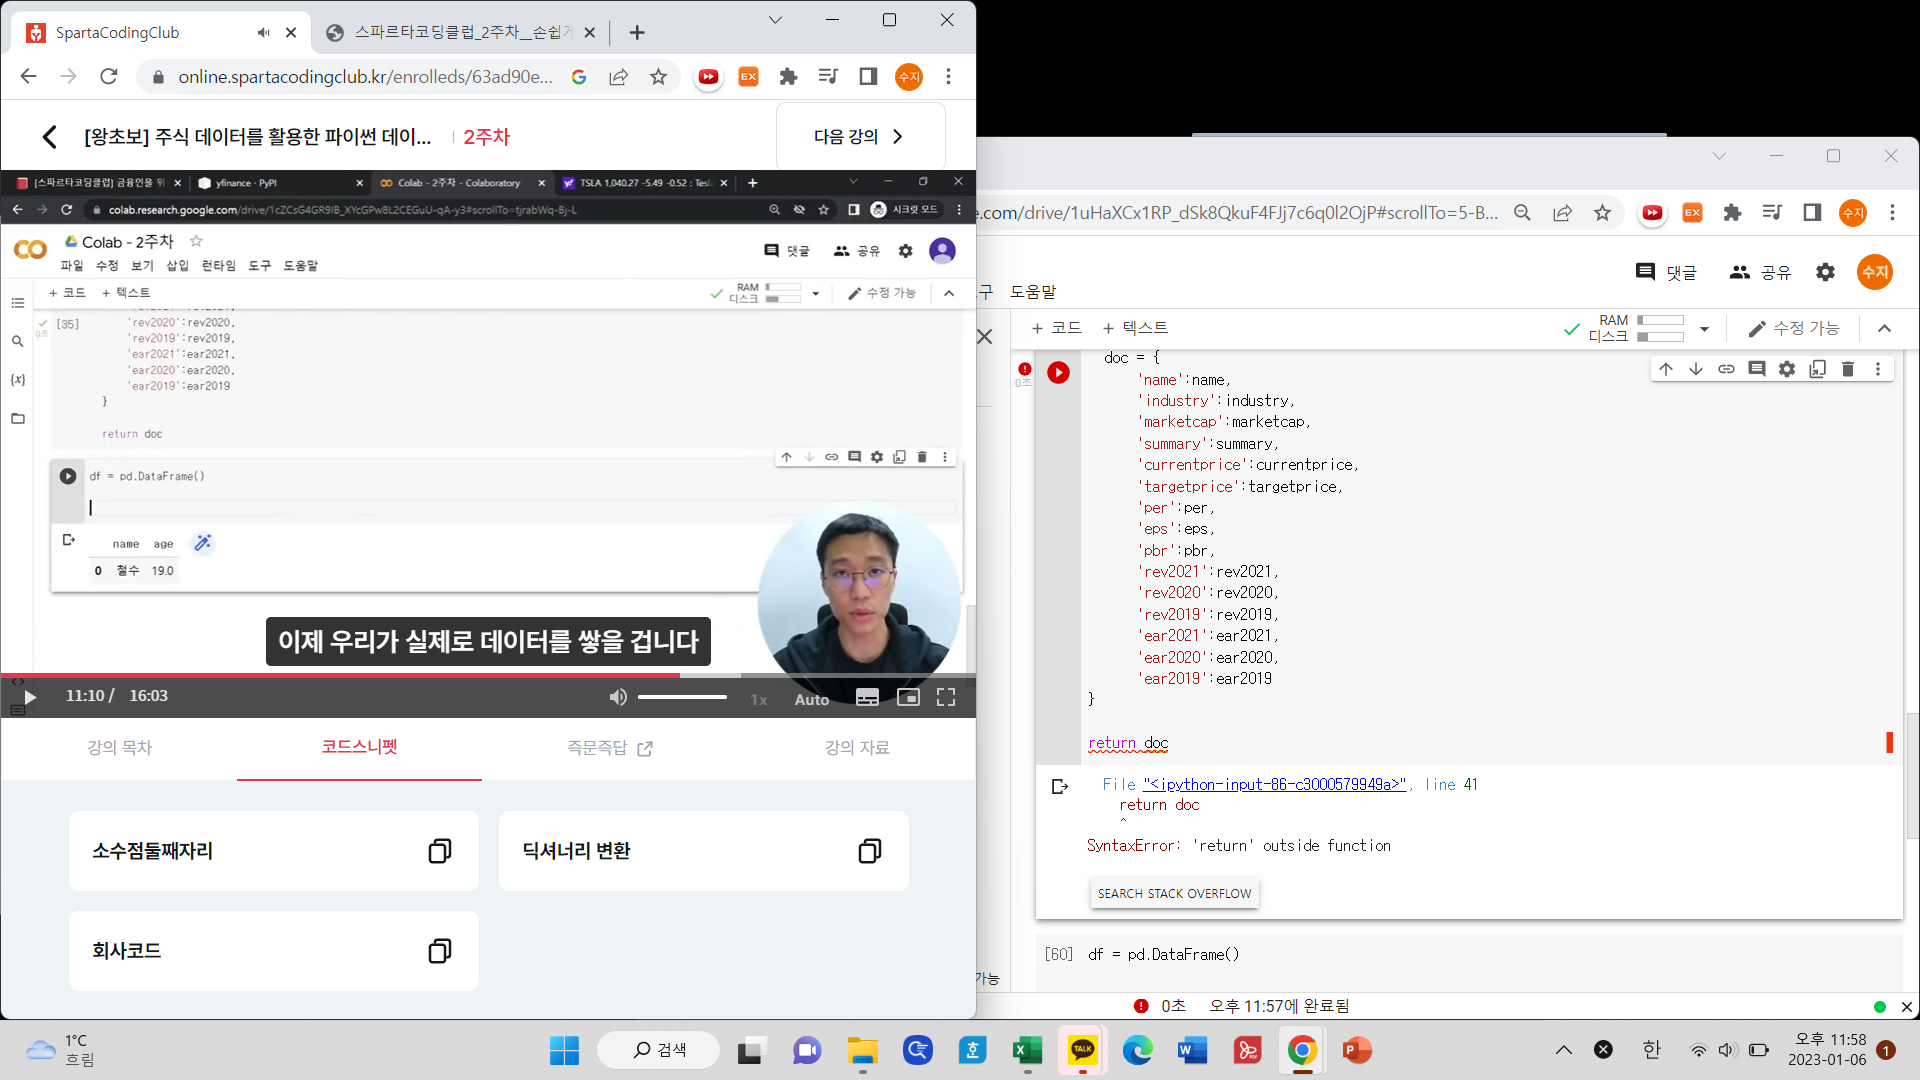Open 수정 가능 editing mode menu

tap(1794, 328)
